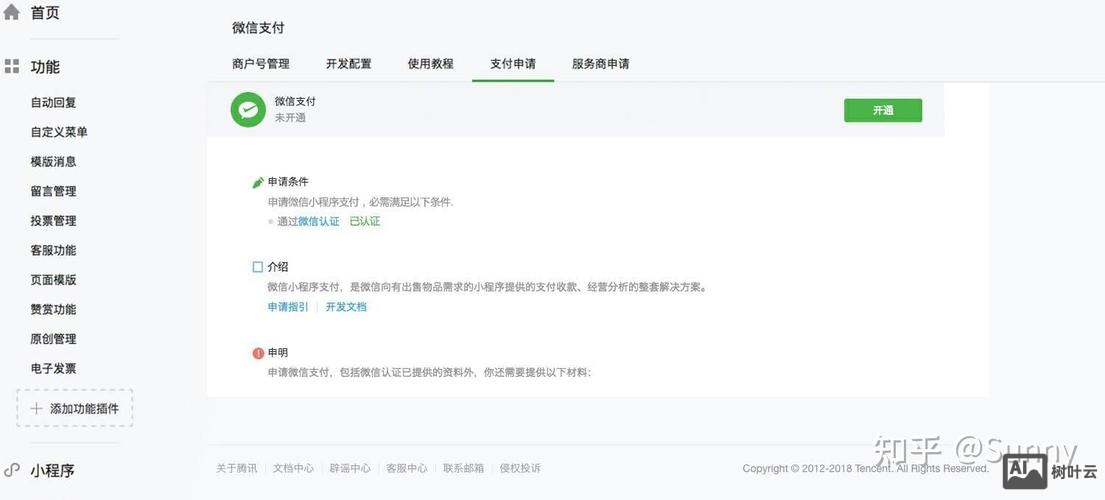Click the green WeChat Pay logo icon
The height and width of the screenshot is (500, 1105).
point(248,110)
